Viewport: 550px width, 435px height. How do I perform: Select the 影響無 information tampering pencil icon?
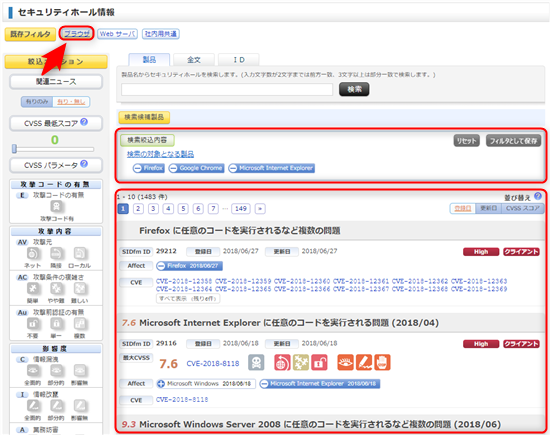tap(80, 406)
